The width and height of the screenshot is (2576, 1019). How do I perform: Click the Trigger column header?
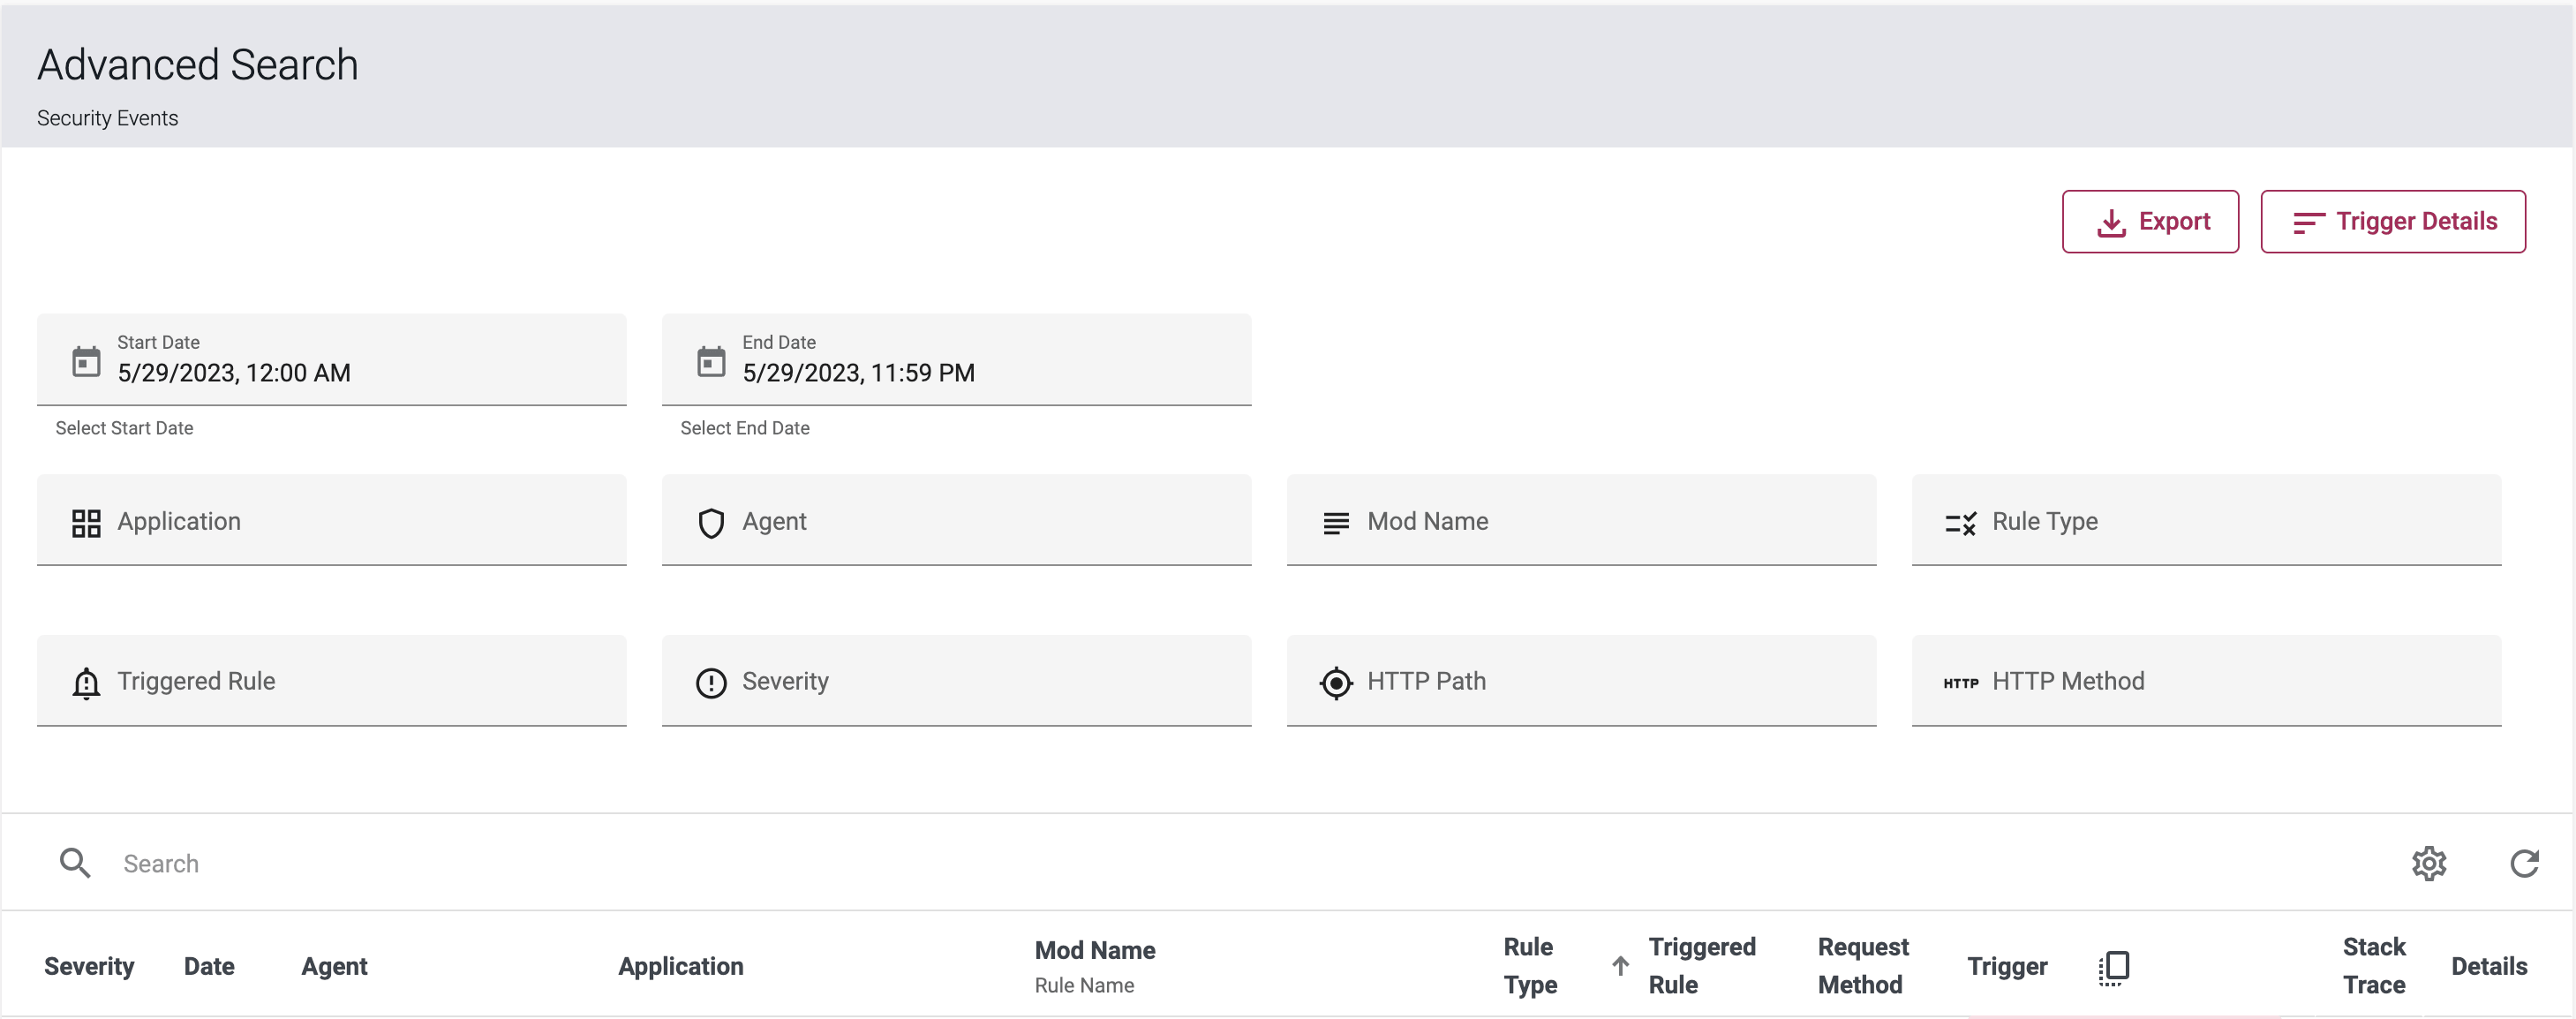(x=2007, y=966)
